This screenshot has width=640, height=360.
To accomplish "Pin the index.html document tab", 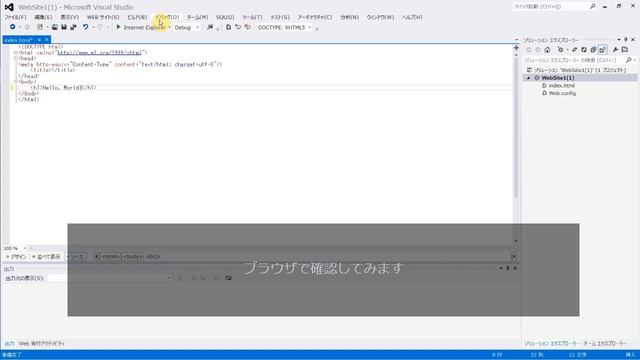I will click(40, 40).
